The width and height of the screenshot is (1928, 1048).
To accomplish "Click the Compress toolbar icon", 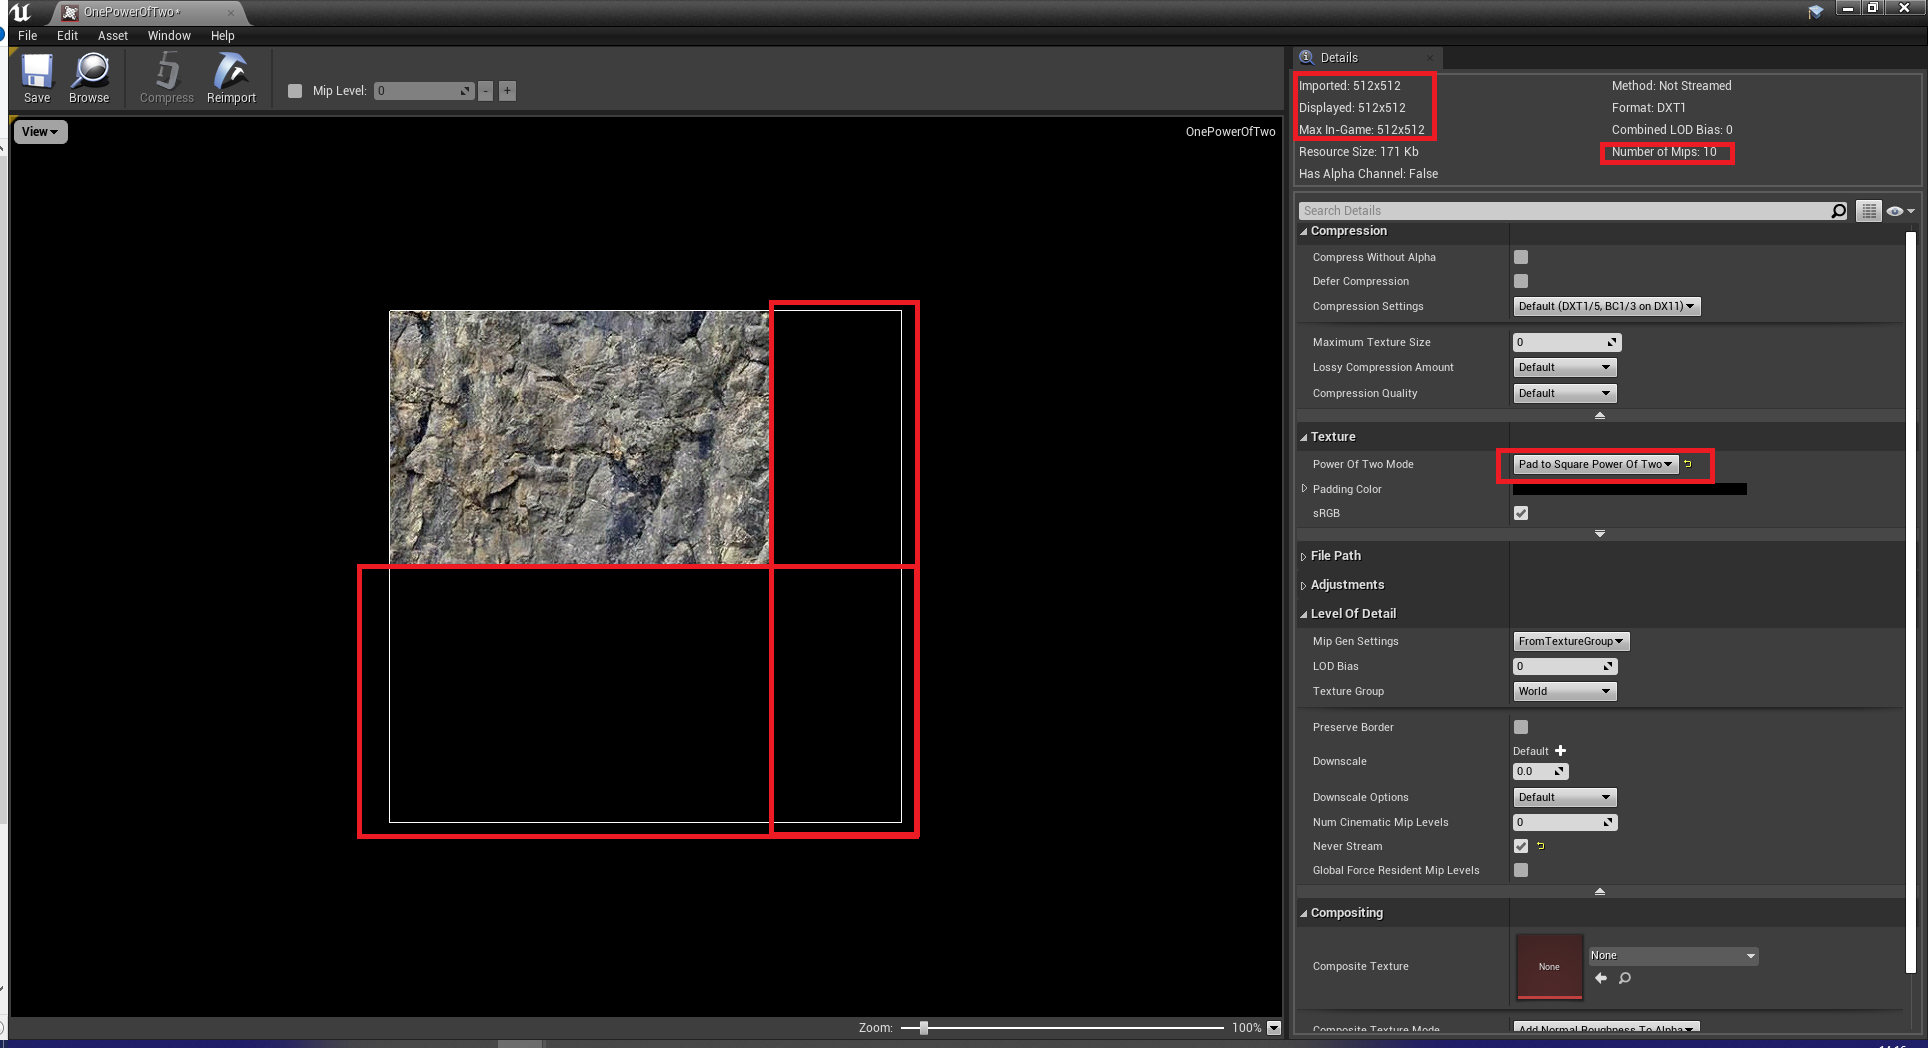I will (x=166, y=78).
